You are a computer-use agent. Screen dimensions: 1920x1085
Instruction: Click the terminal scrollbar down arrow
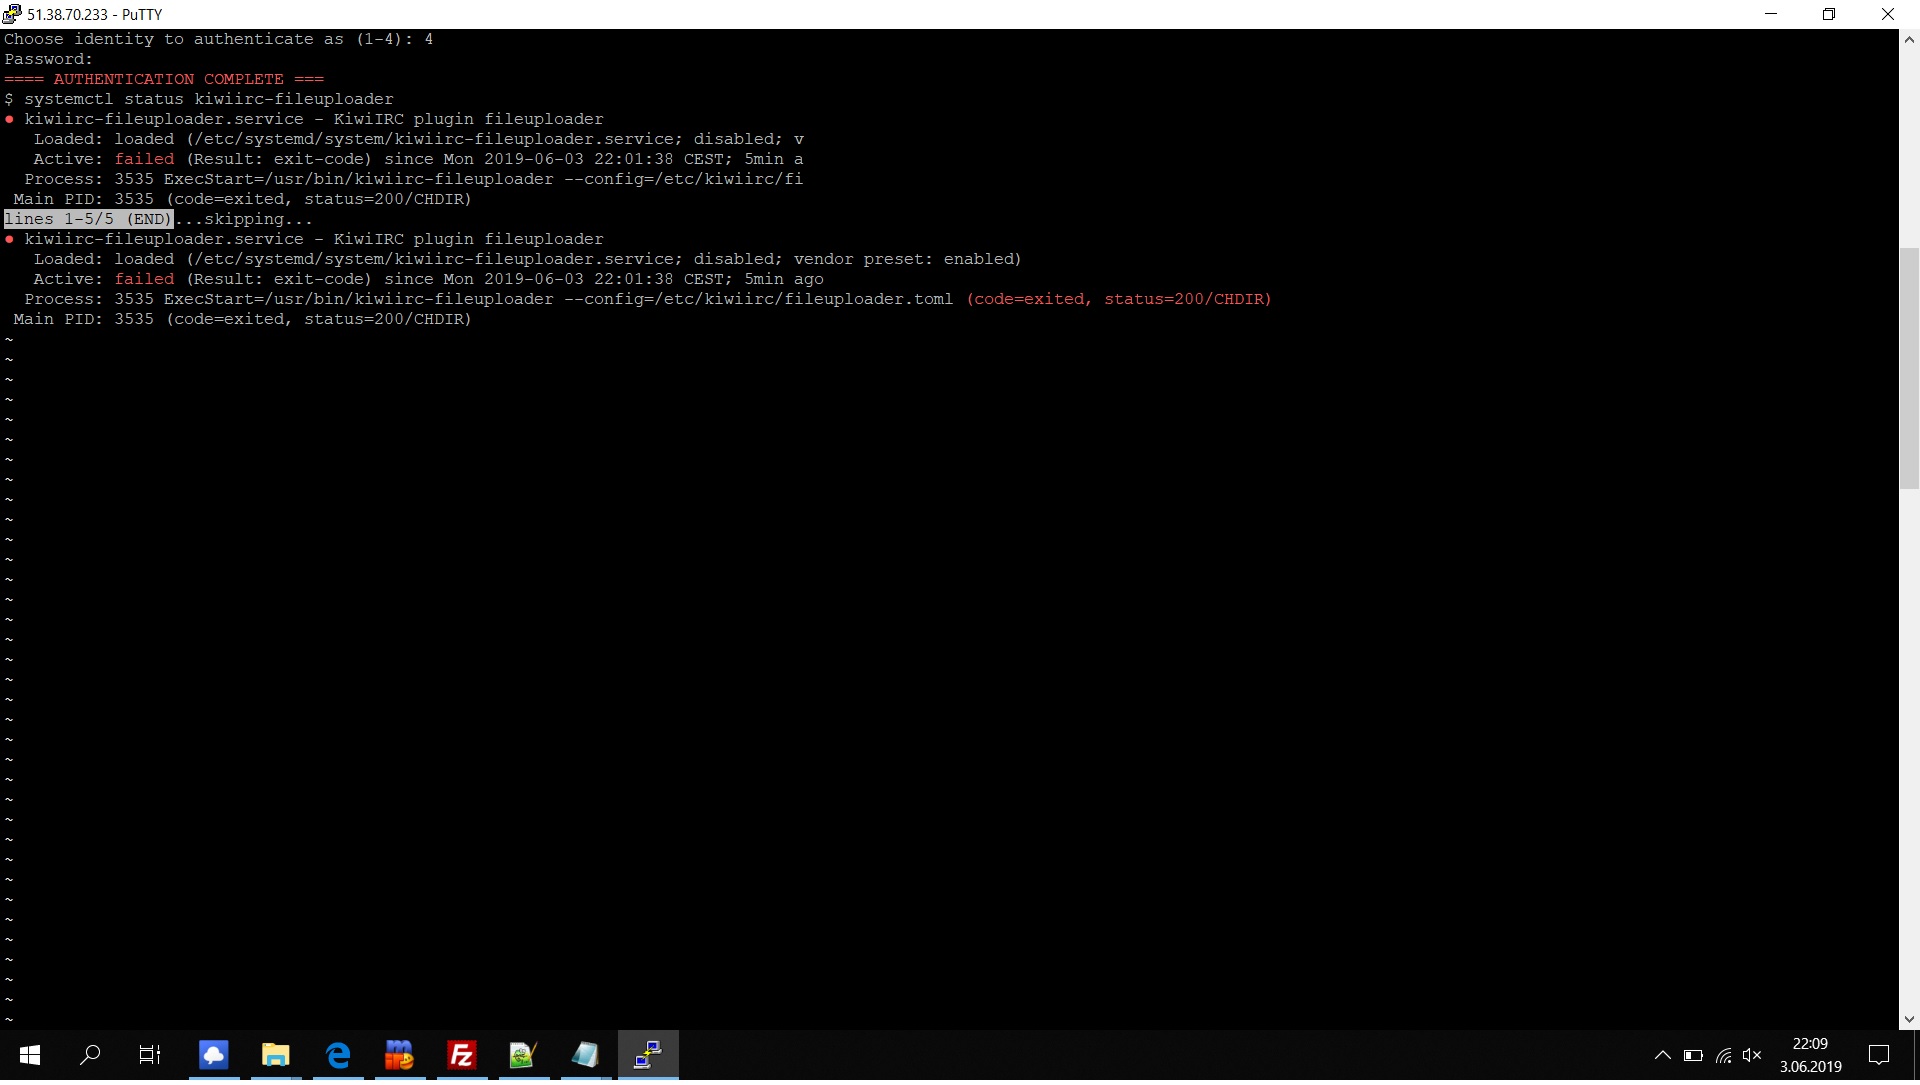pyautogui.click(x=1909, y=1019)
